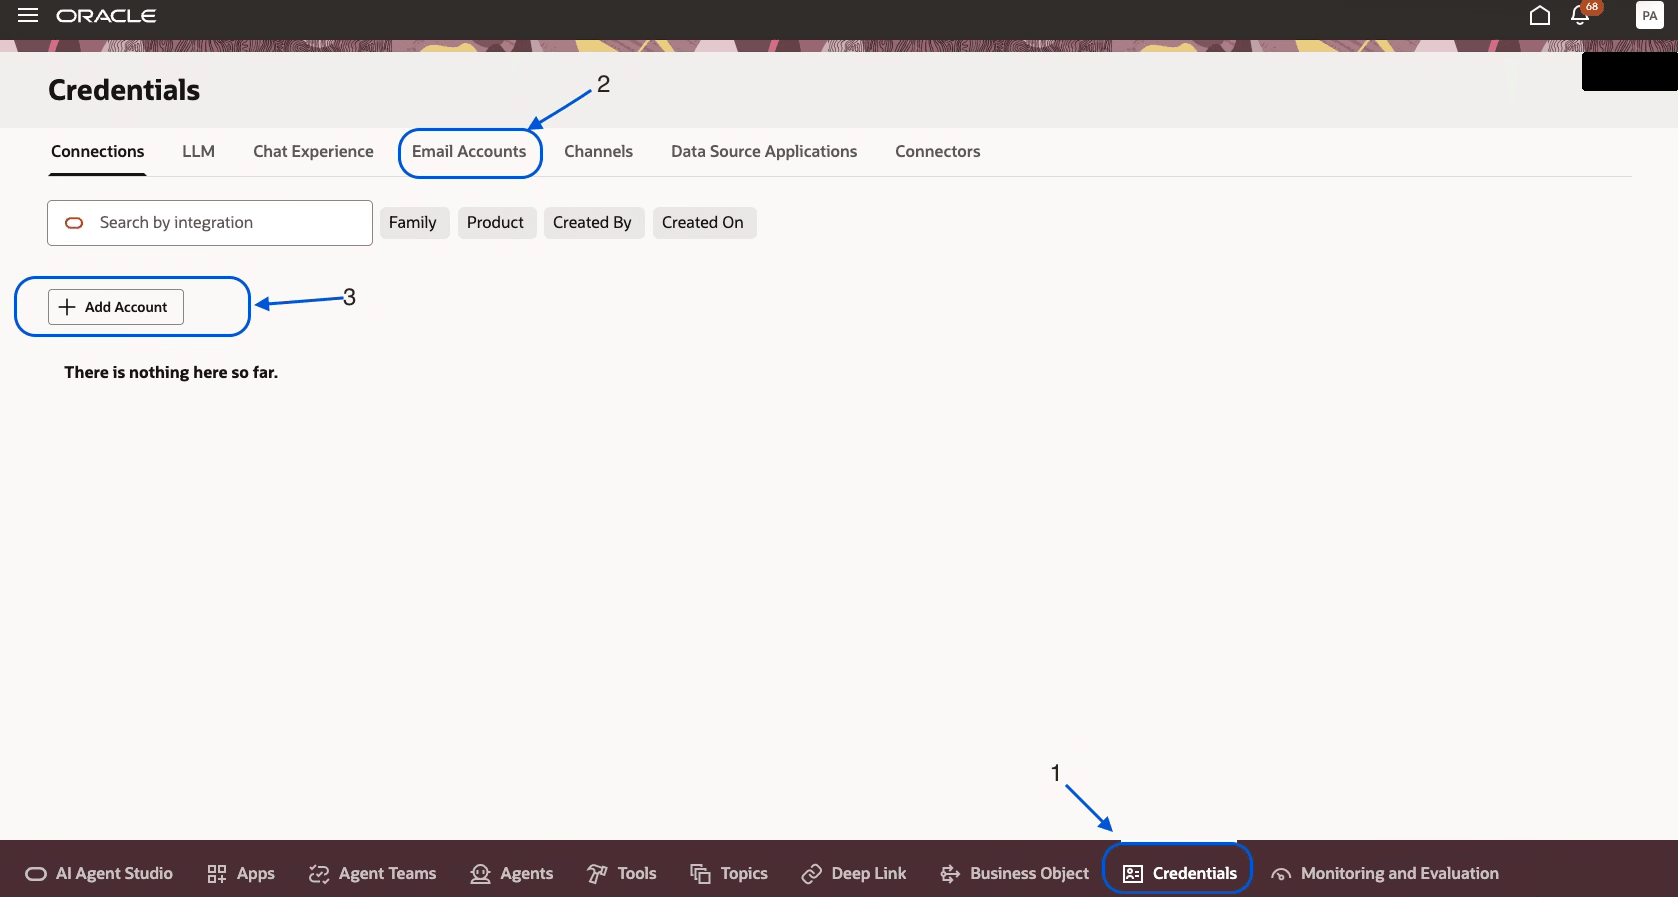Open the Channels tab
The height and width of the screenshot is (897, 1678).
(x=598, y=152)
